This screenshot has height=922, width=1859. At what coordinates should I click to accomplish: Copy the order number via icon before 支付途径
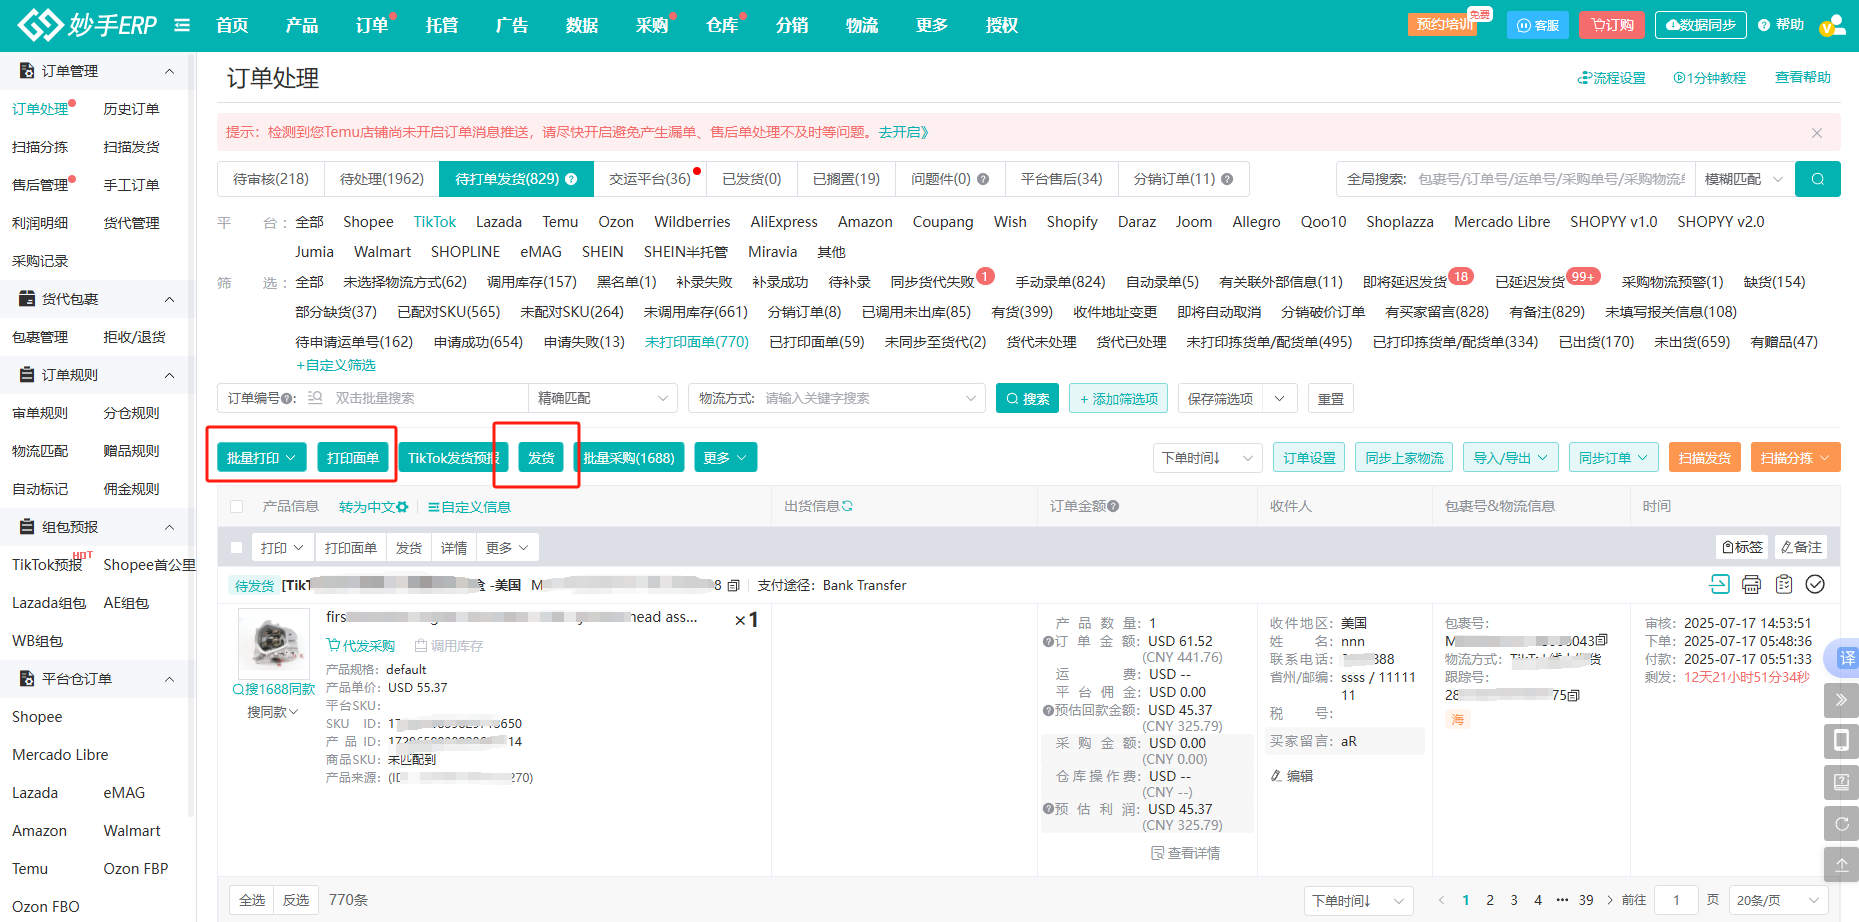pyautogui.click(x=733, y=585)
